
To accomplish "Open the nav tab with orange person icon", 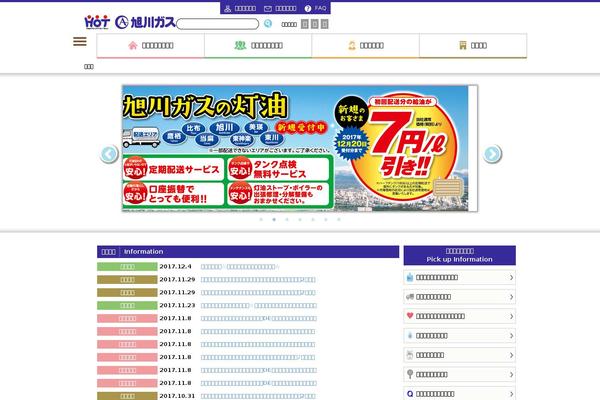I will tap(365, 46).
